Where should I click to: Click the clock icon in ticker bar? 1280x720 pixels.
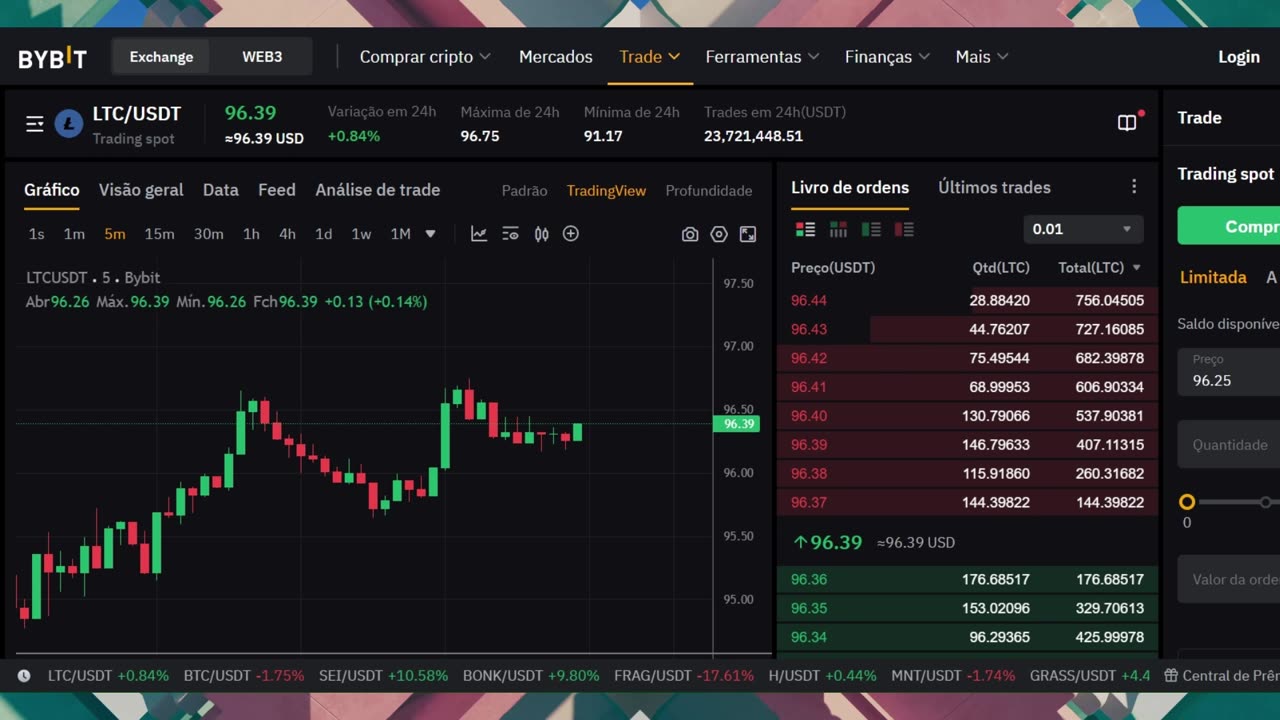point(24,676)
